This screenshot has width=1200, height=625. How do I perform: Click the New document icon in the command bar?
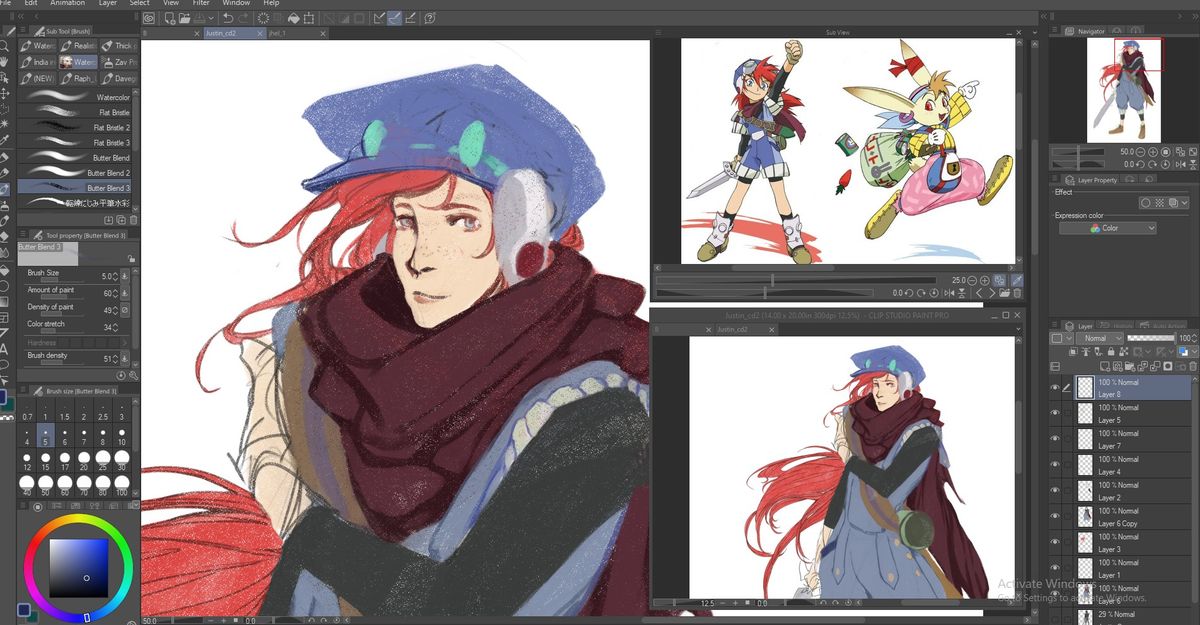[x=168, y=18]
